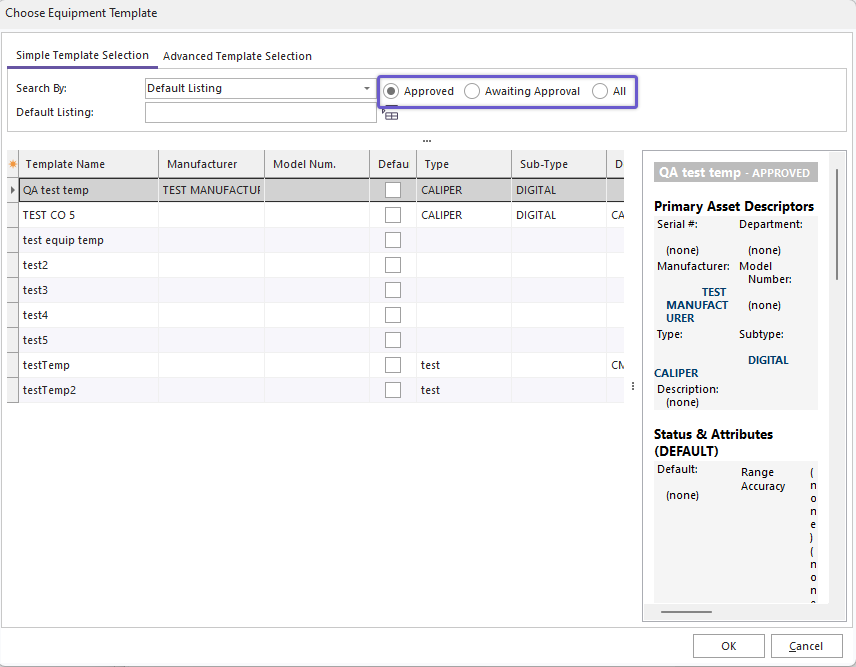Image resolution: width=856 pixels, height=667 pixels.
Task: Select the Awaiting Approval radio option
Action: 472,91
